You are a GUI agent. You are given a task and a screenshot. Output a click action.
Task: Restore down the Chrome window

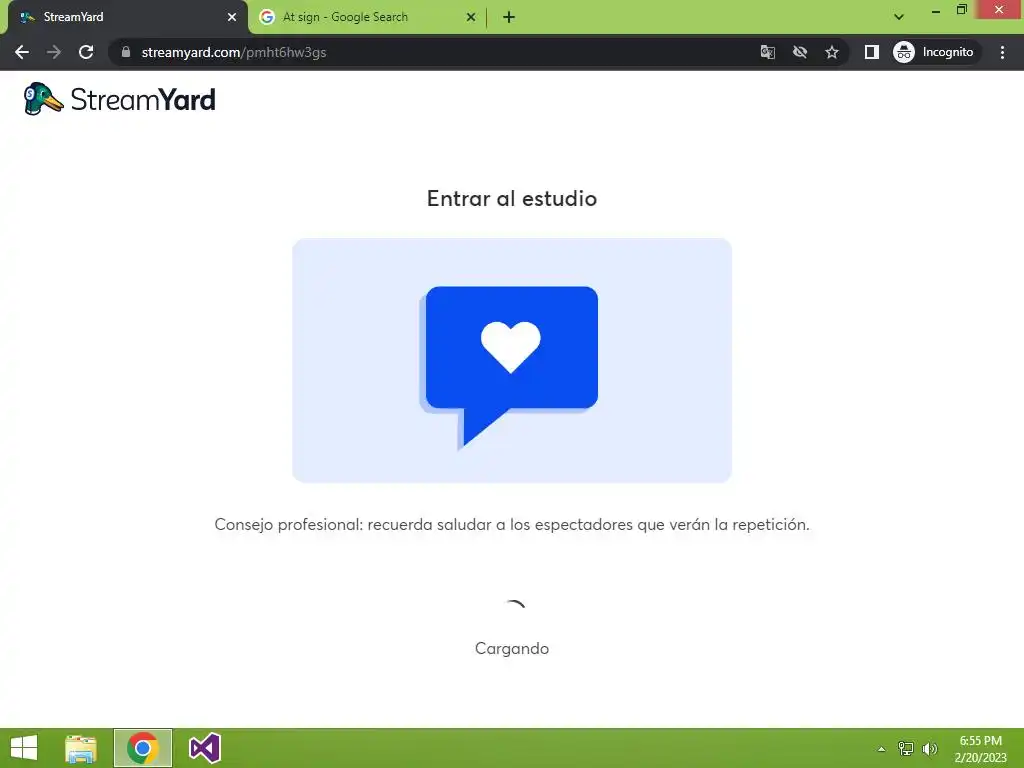[961, 10]
